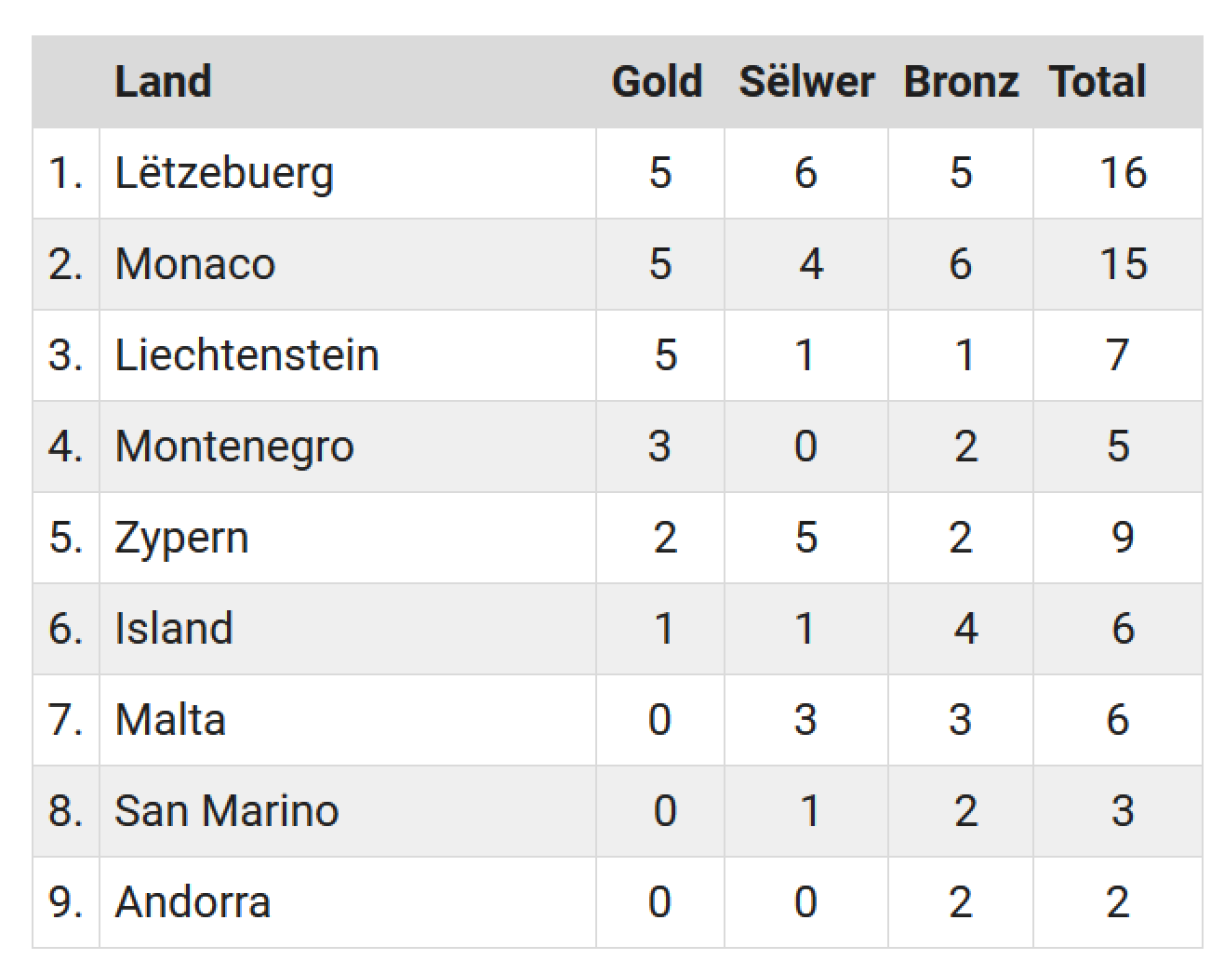
Task: Select the Zypern country cell
Action: coord(181,538)
